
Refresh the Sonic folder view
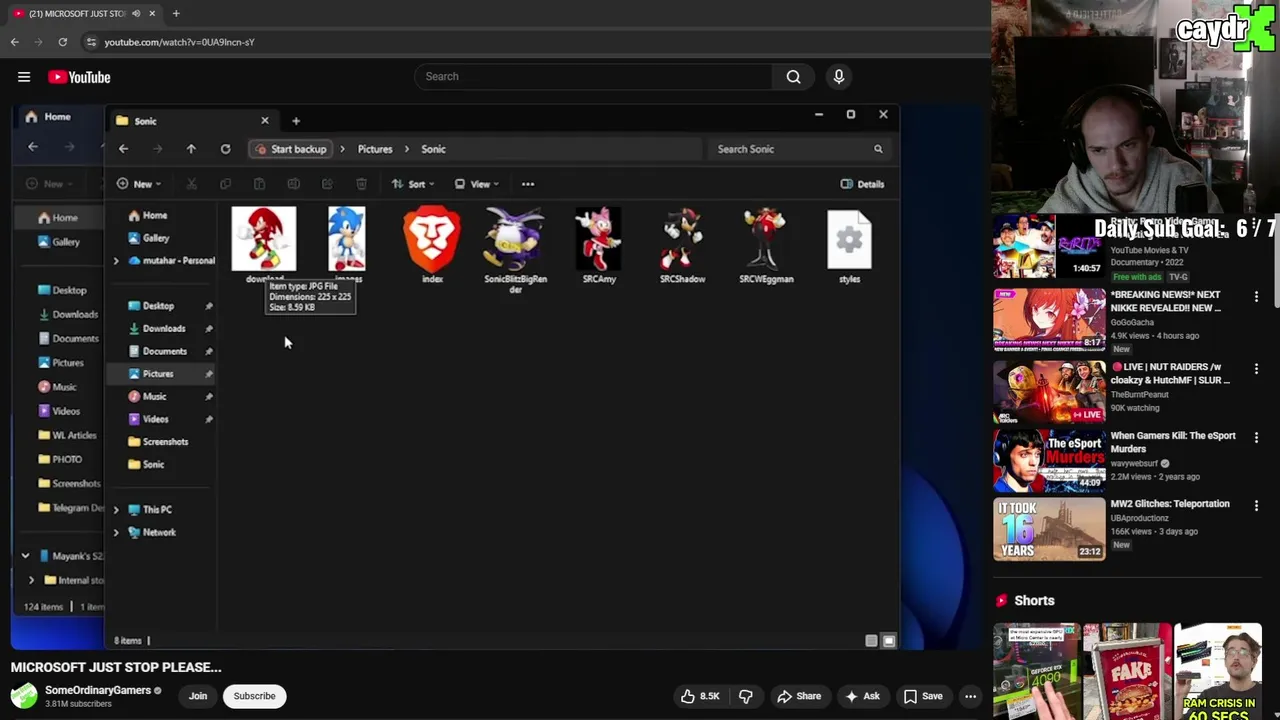[x=225, y=149]
